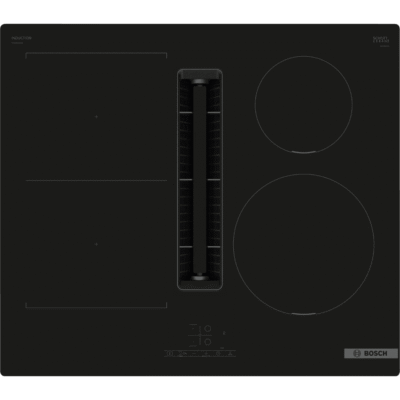The width and height of the screenshot is (400, 400).
Task: Tap the childproof lock key icon
Action: [x=183, y=353]
